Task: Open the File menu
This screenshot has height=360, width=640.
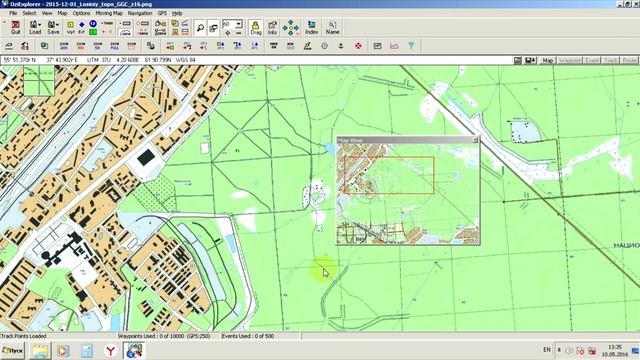Action: click(x=13, y=13)
